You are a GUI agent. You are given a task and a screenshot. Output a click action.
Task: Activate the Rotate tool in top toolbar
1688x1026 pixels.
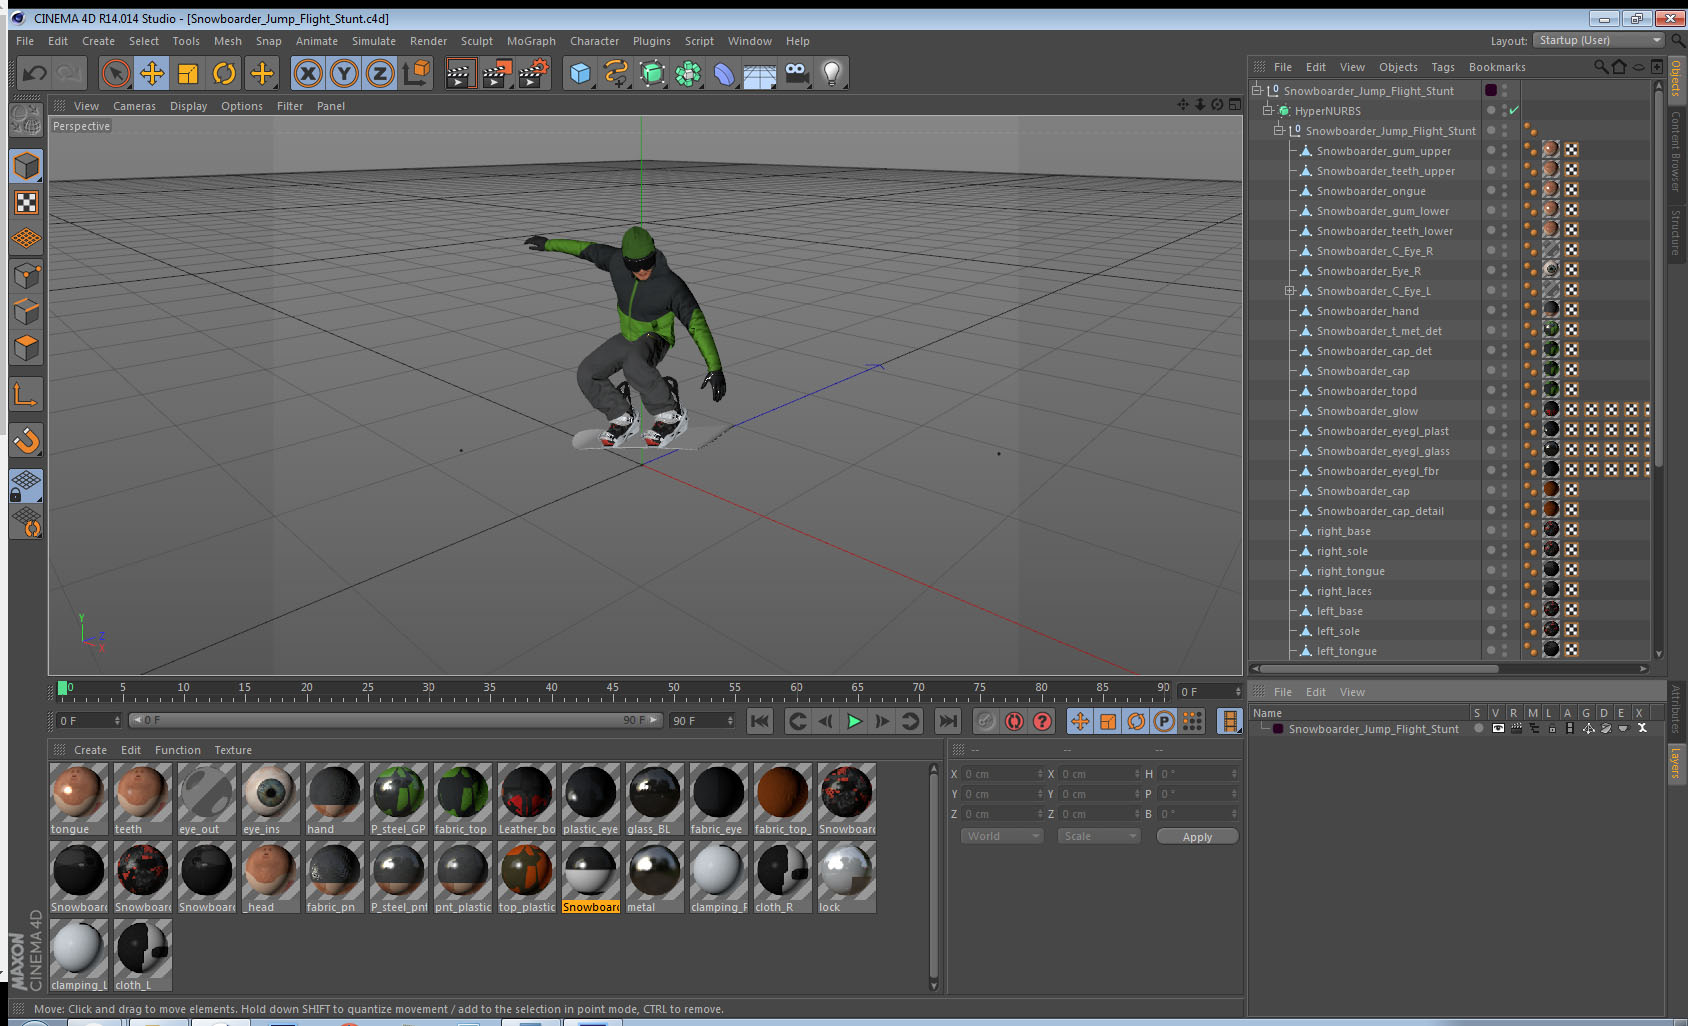click(224, 73)
